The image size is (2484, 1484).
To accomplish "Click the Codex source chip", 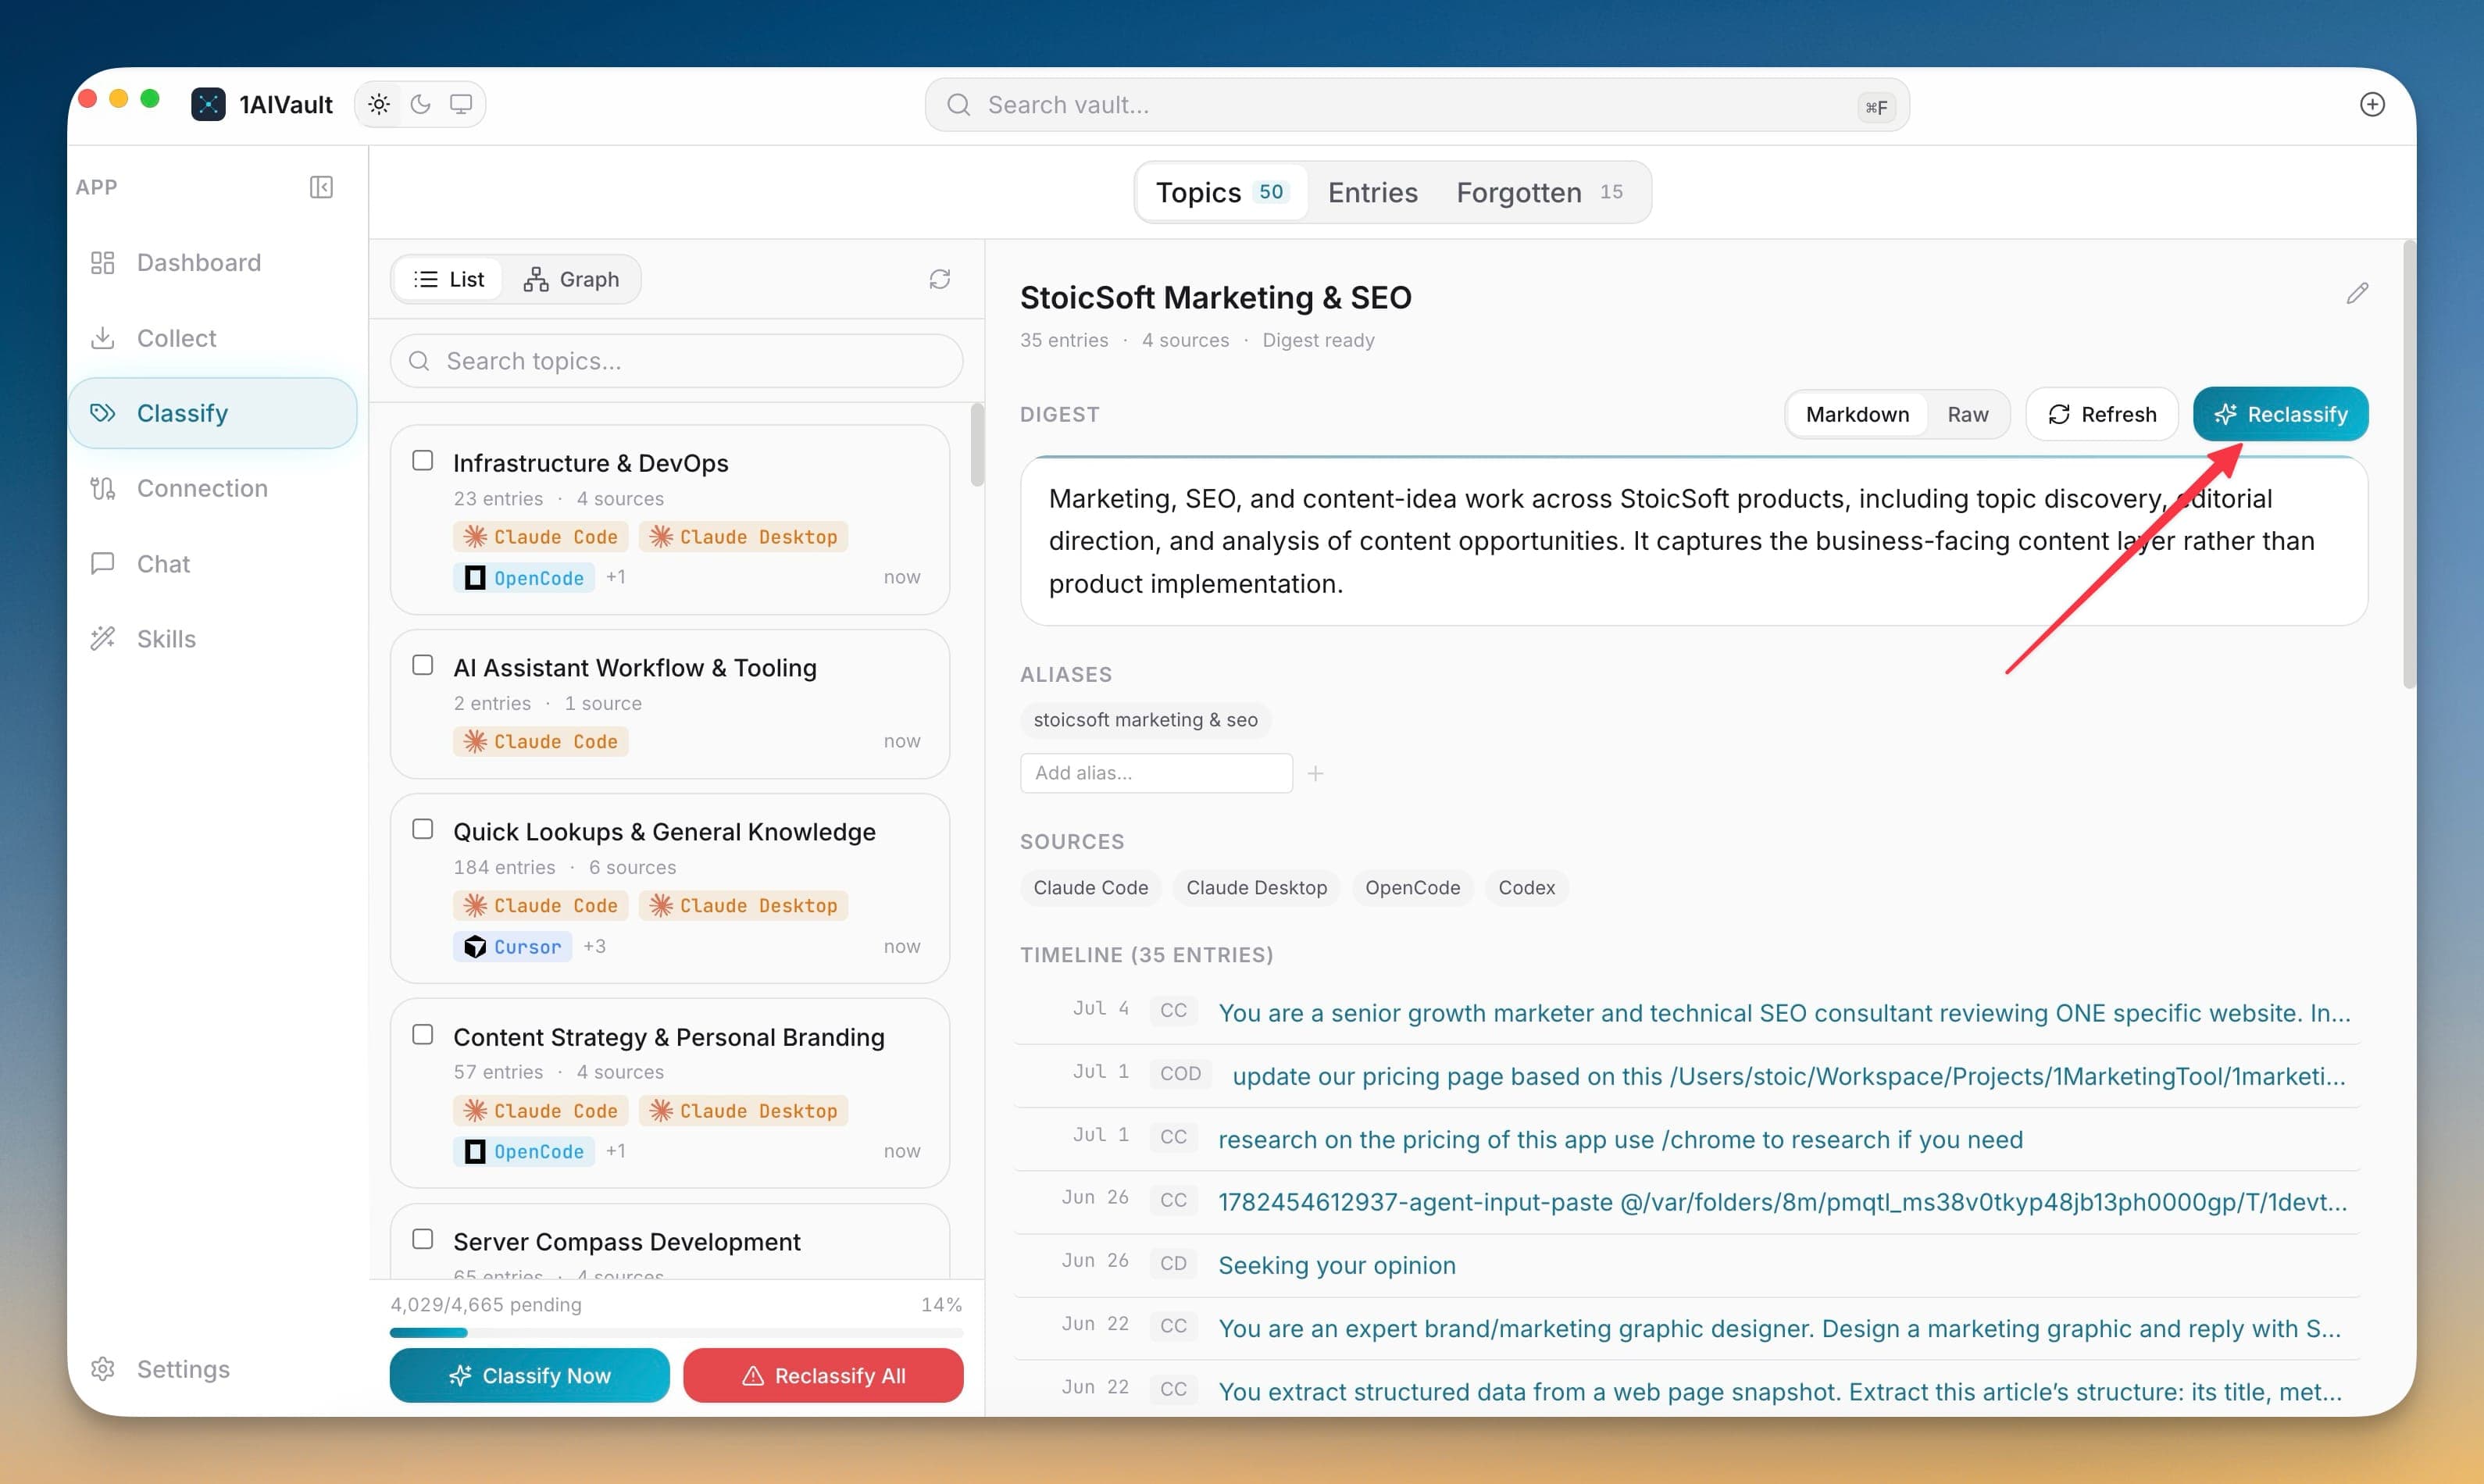I will 1526,888.
